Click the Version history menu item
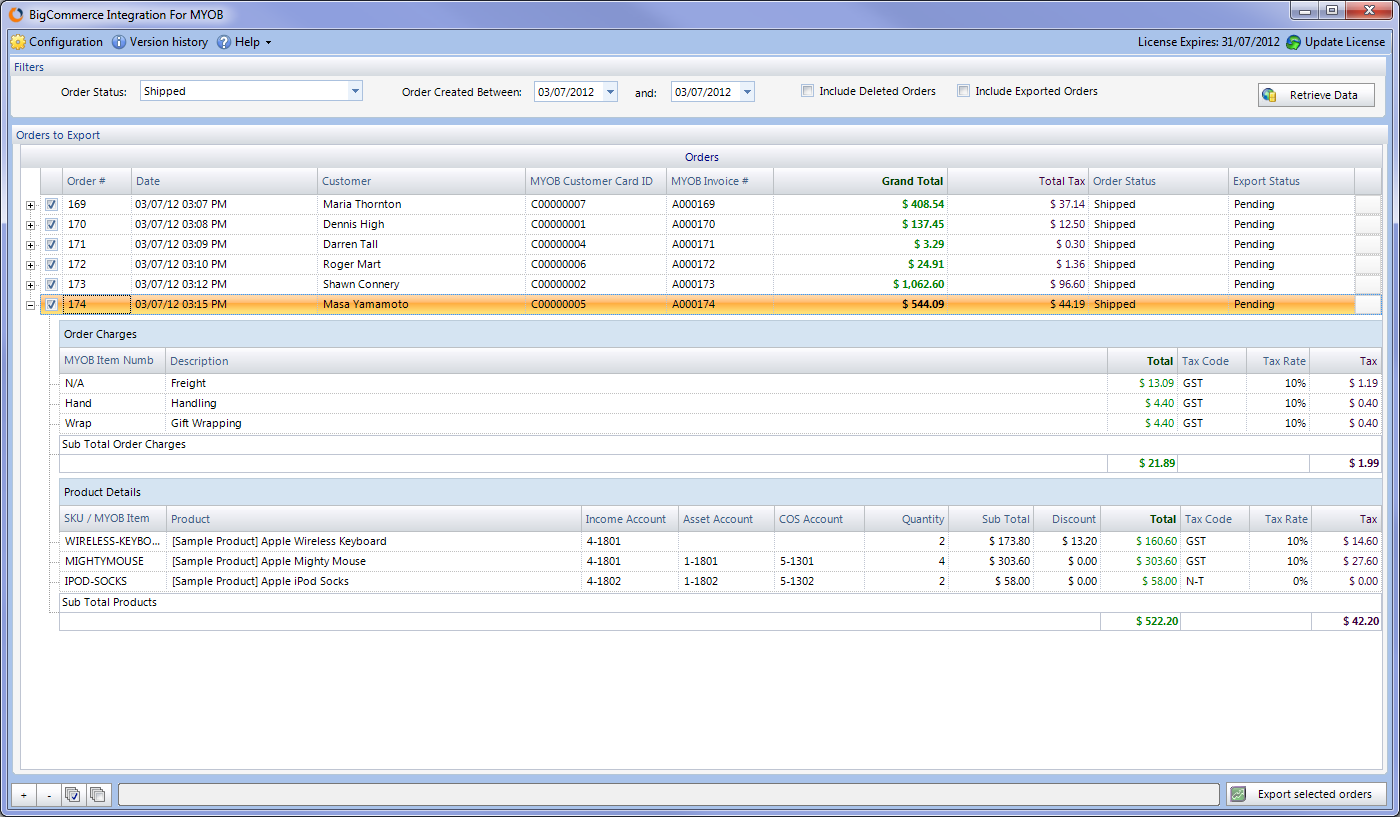Screen dimensions: 1400x817 click(169, 42)
